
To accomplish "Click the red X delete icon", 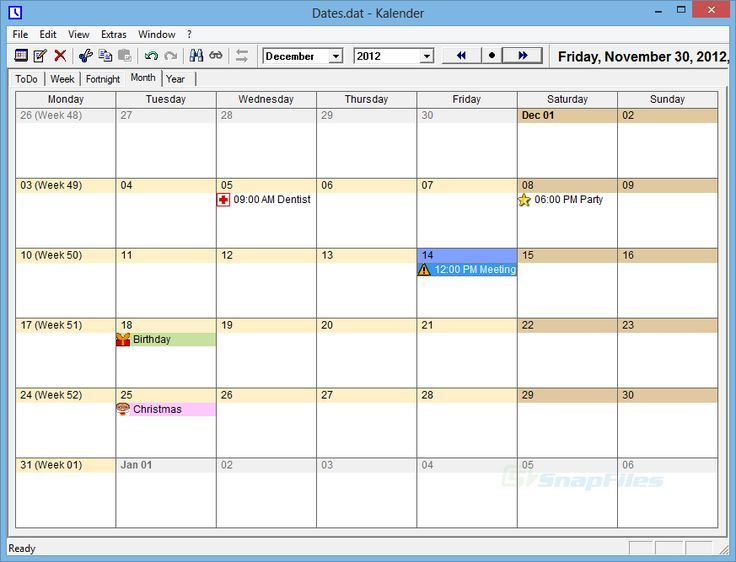I will point(60,56).
